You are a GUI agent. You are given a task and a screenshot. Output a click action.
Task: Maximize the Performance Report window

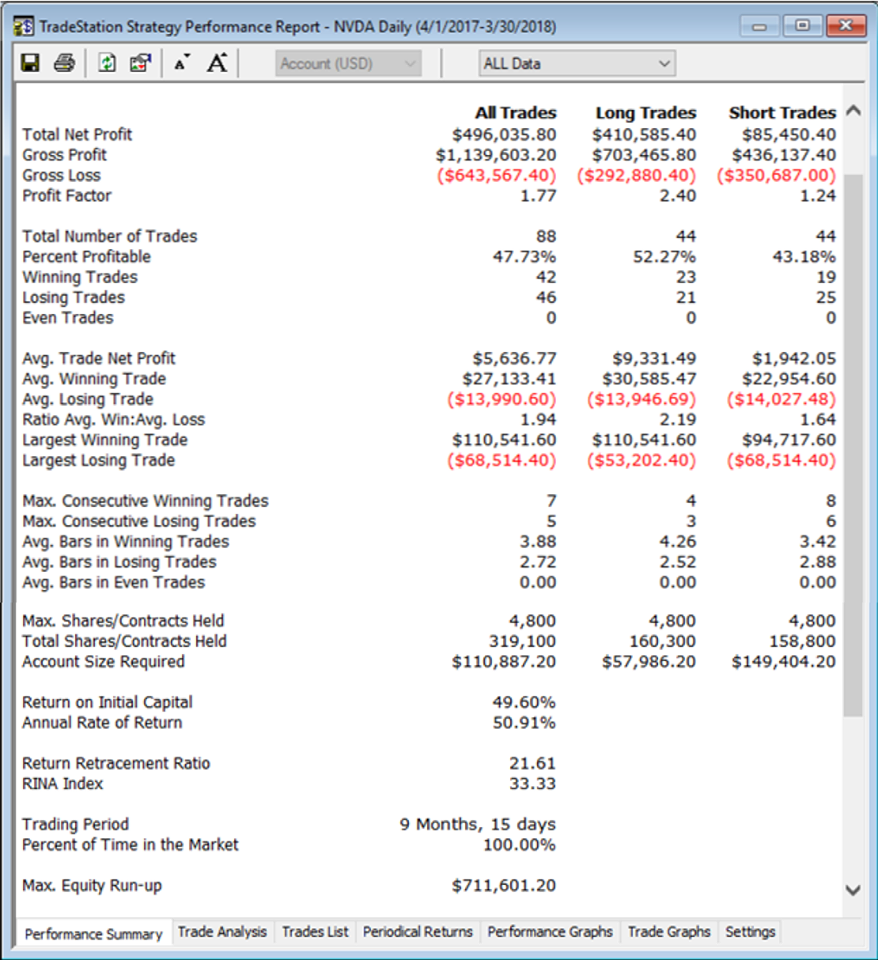click(802, 26)
